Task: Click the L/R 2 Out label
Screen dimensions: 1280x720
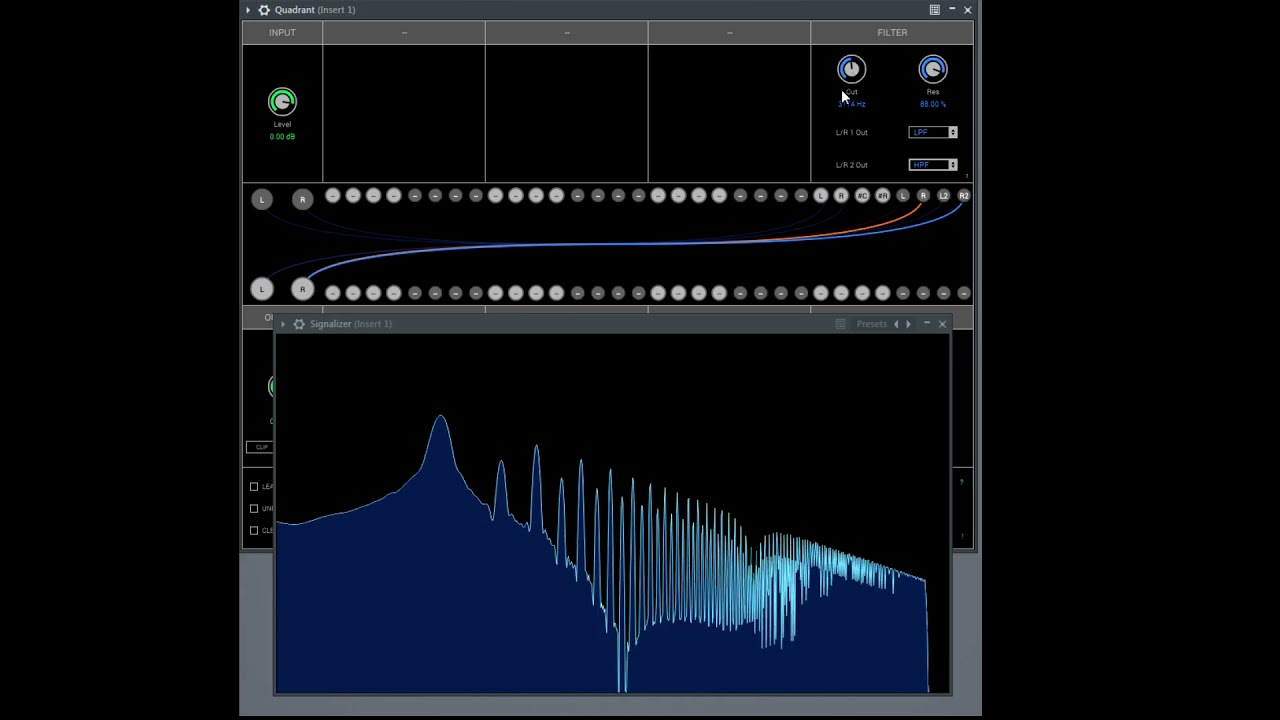Action: tap(852, 165)
